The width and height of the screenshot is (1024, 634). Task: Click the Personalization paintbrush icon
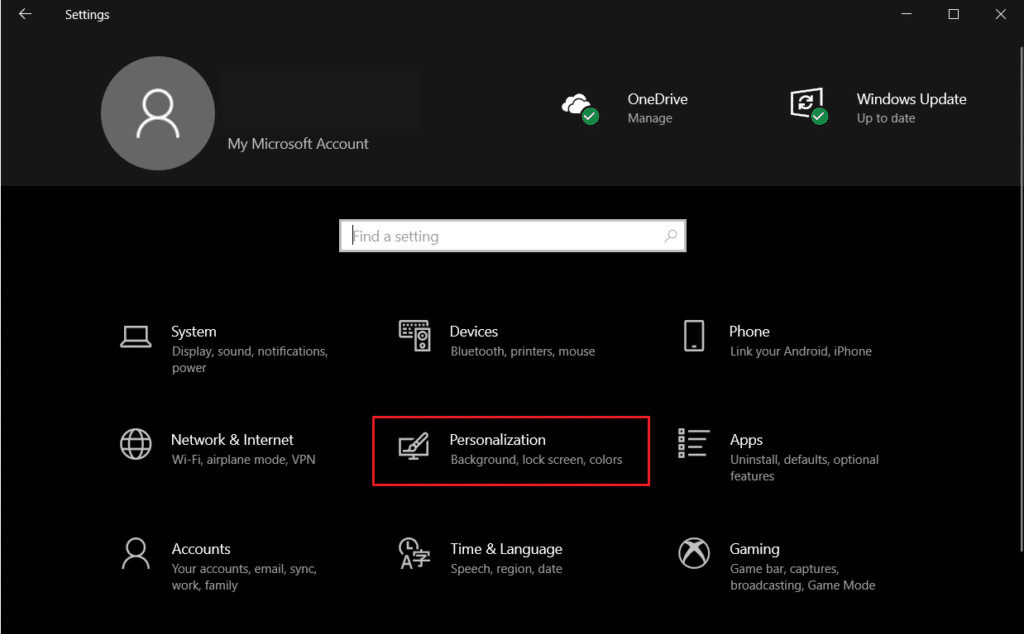414,446
